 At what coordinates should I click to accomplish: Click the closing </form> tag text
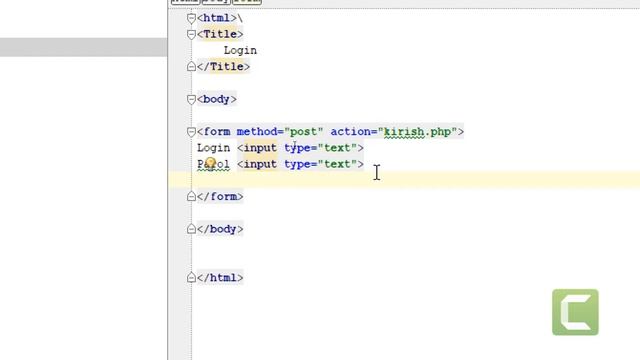click(x=220, y=197)
